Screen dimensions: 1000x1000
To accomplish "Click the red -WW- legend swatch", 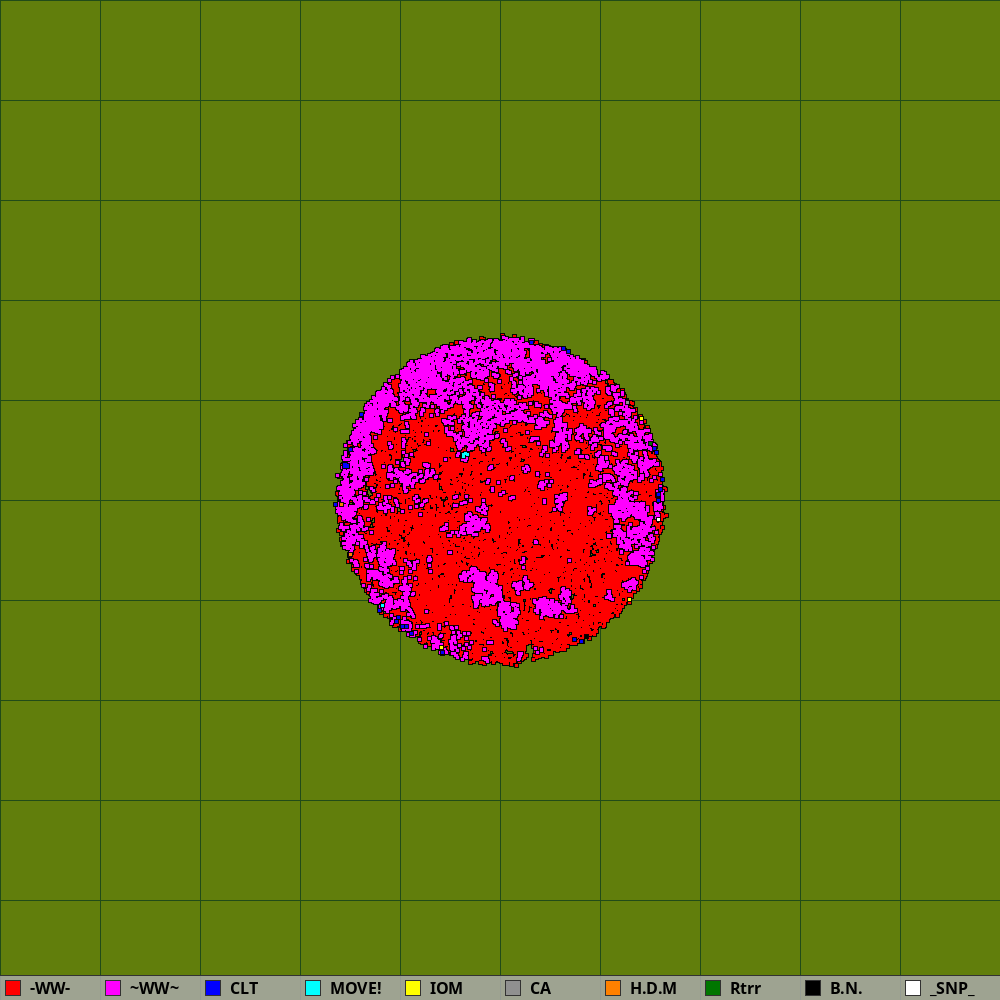I will (13, 988).
